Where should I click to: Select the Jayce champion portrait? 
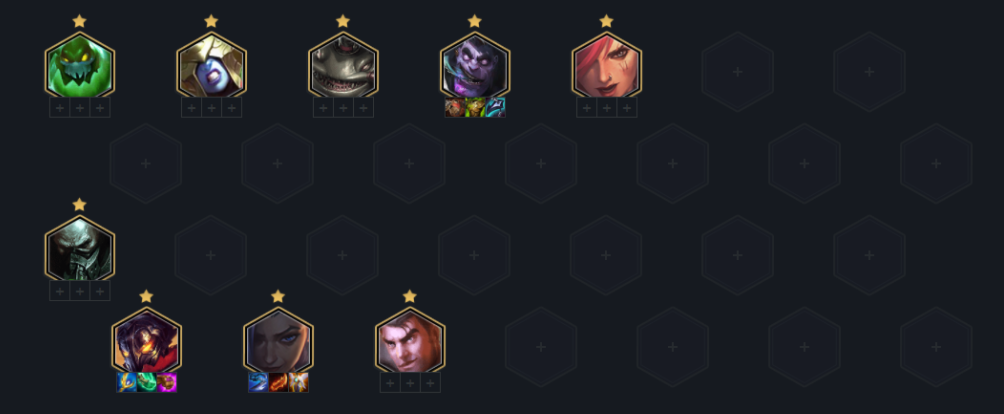(410, 342)
